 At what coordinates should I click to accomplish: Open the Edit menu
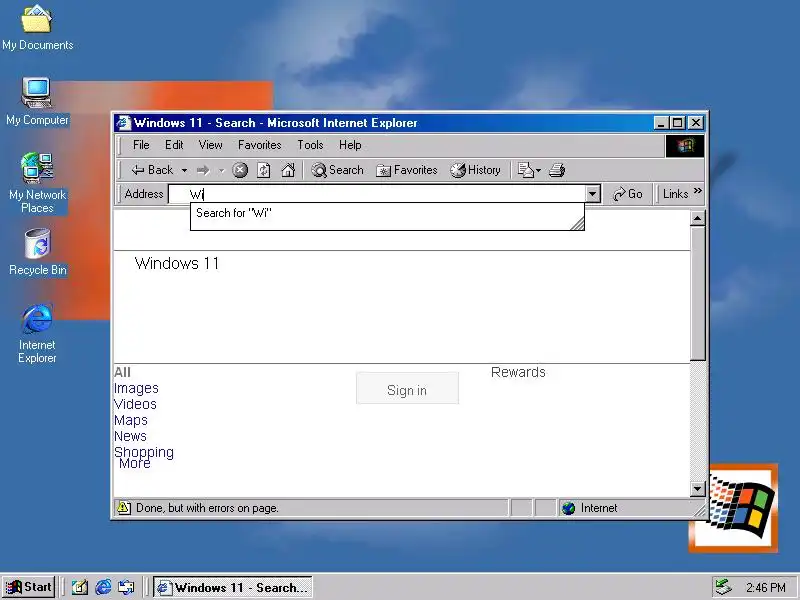pyautogui.click(x=174, y=145)
